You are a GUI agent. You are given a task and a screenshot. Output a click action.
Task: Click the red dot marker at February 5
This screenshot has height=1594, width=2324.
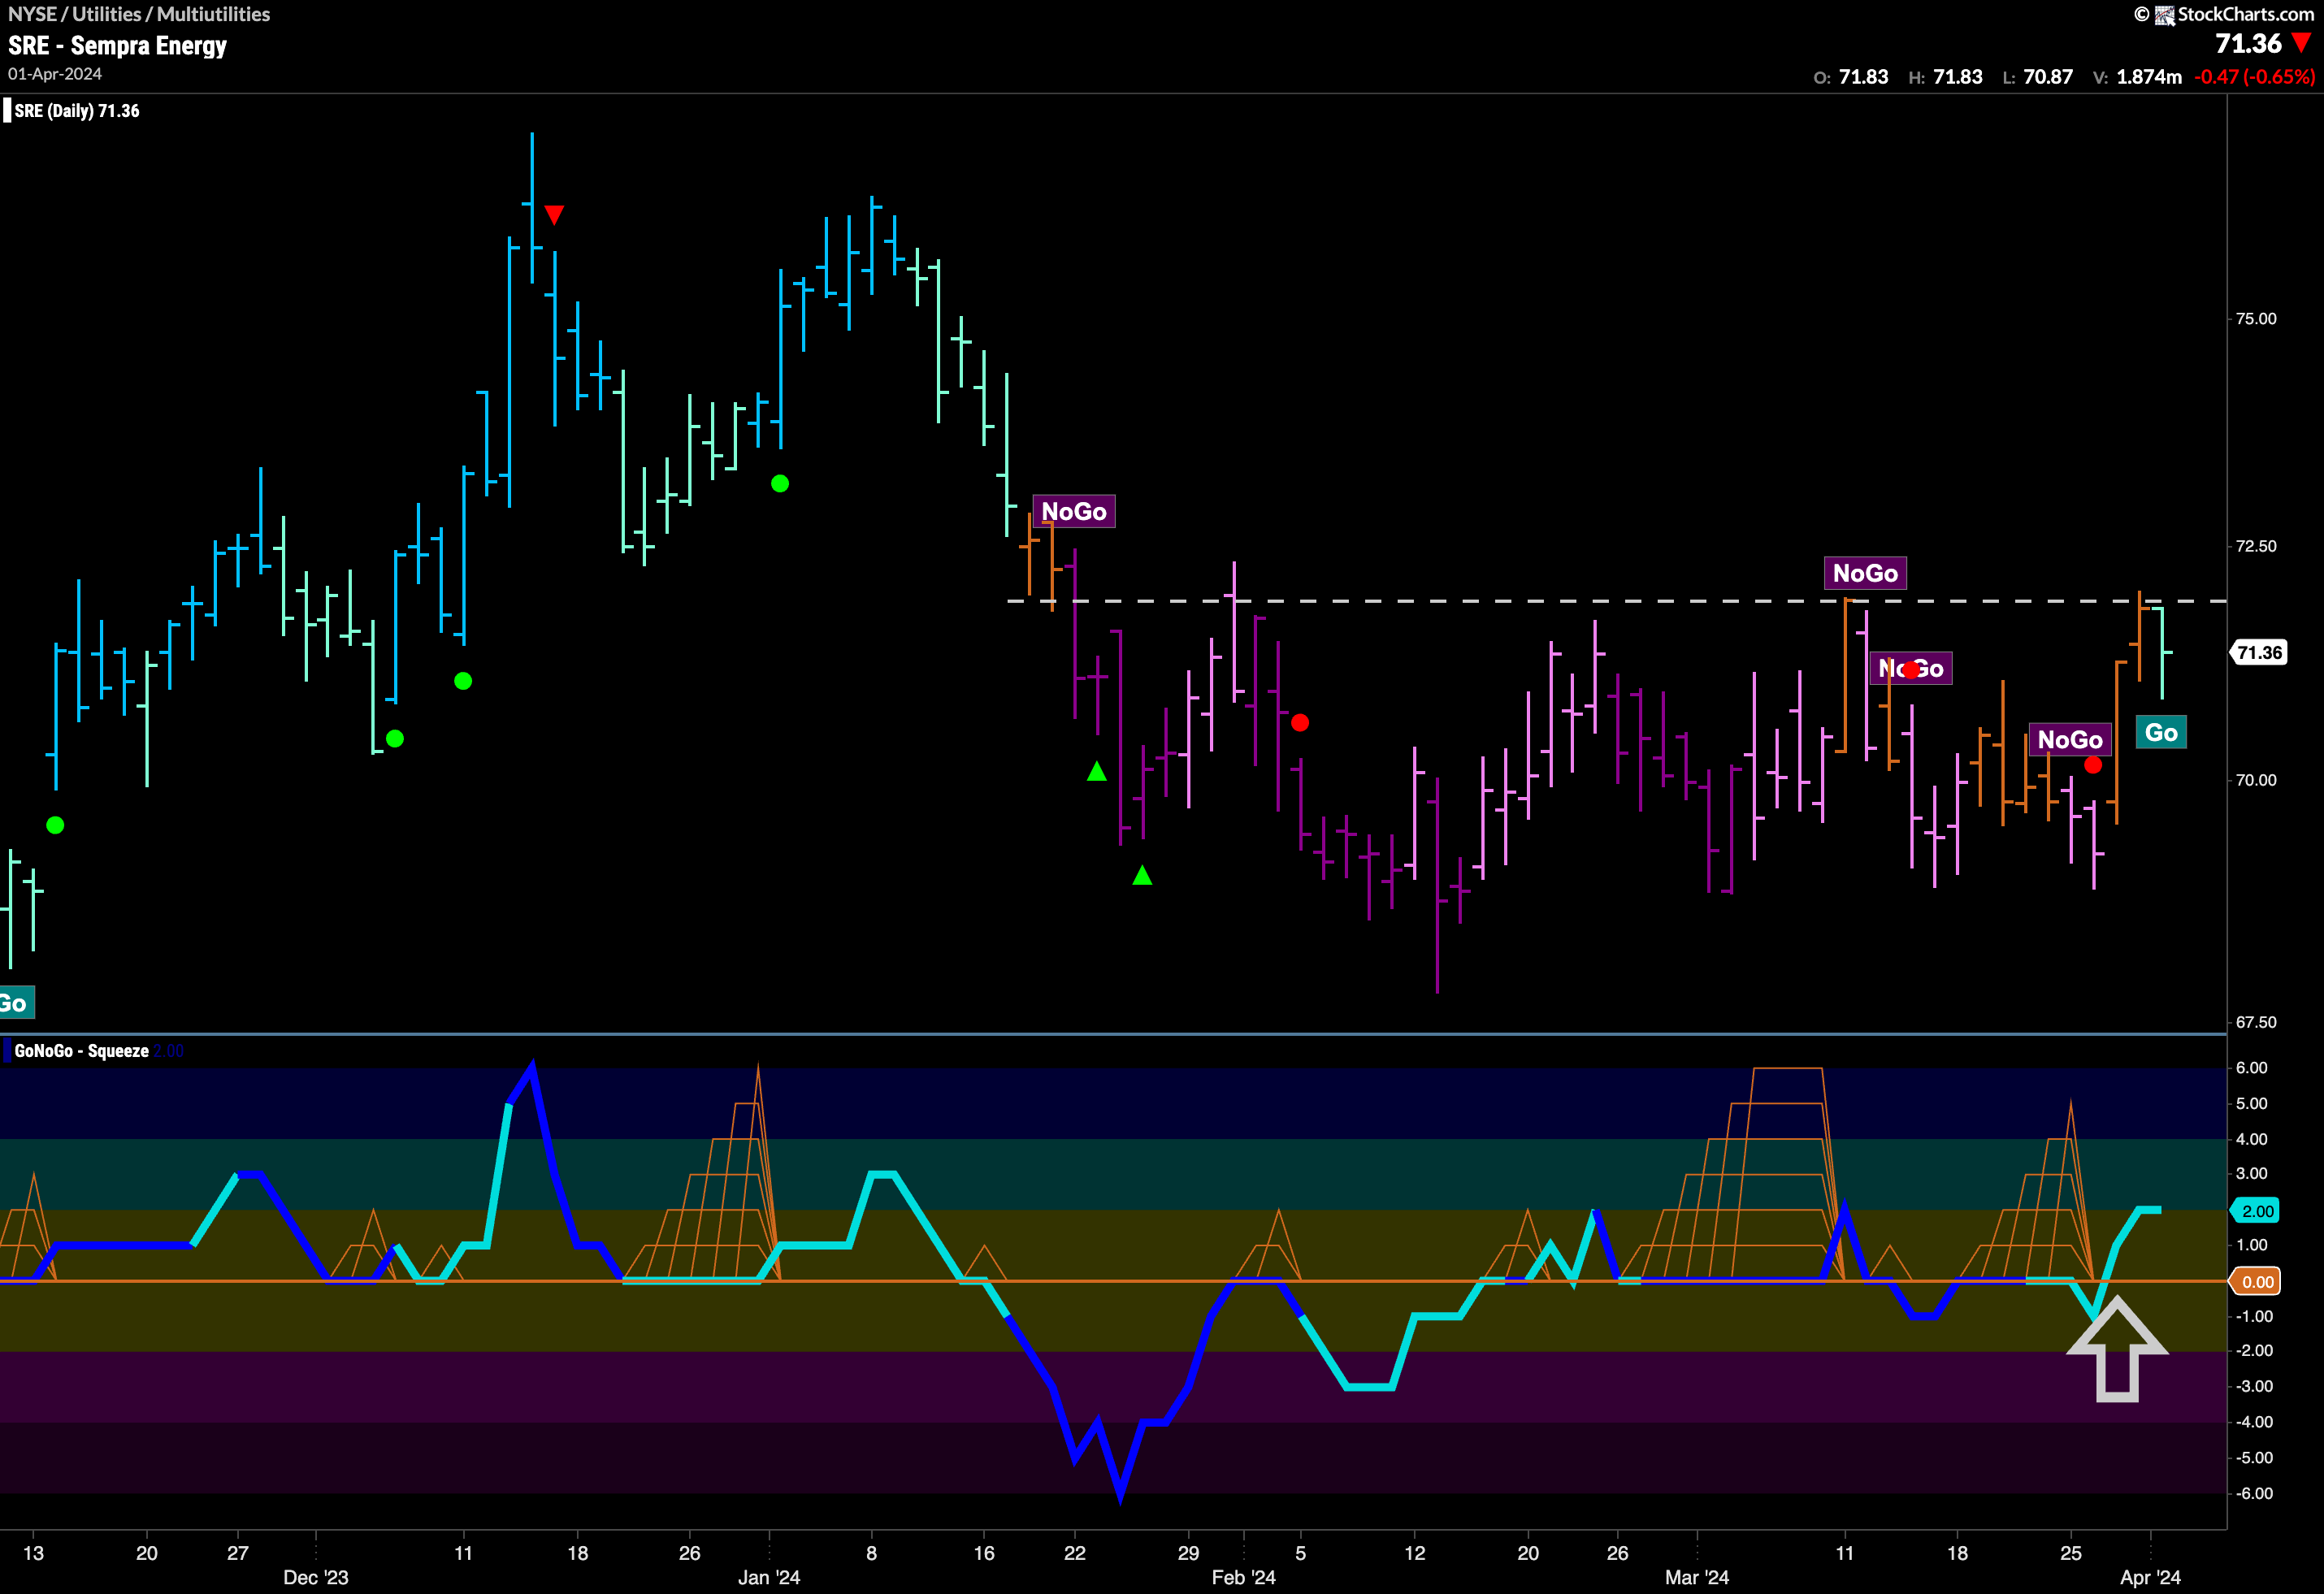1300,722
